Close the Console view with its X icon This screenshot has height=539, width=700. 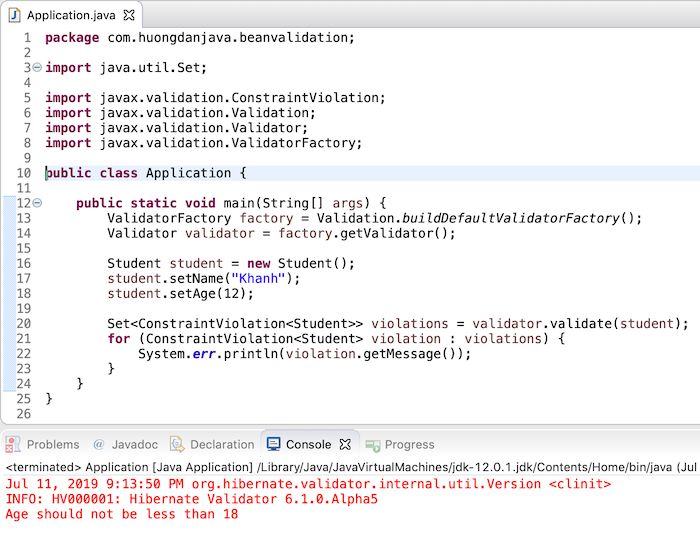345,444
